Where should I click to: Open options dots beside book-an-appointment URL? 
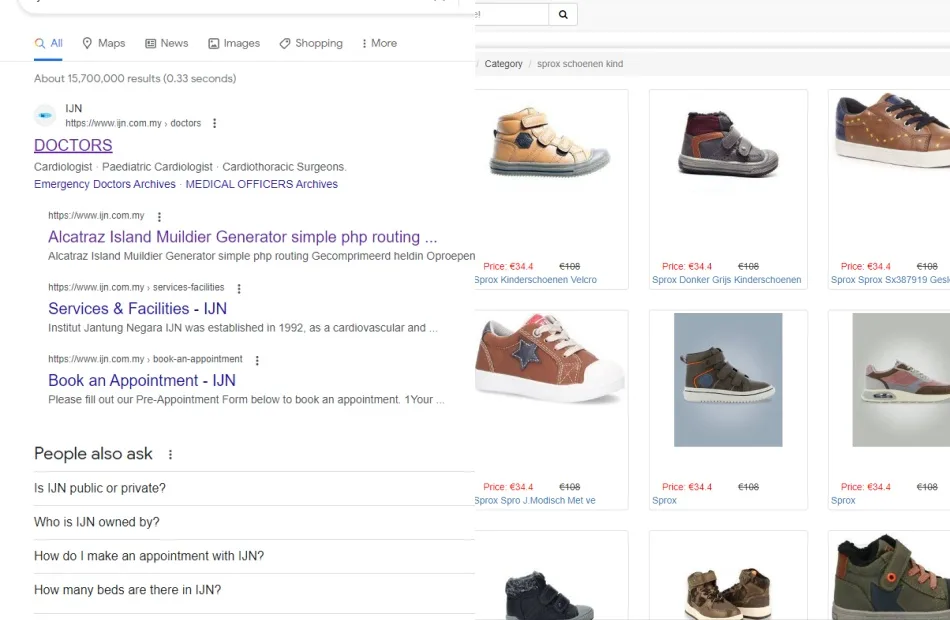tap(257, 360)
